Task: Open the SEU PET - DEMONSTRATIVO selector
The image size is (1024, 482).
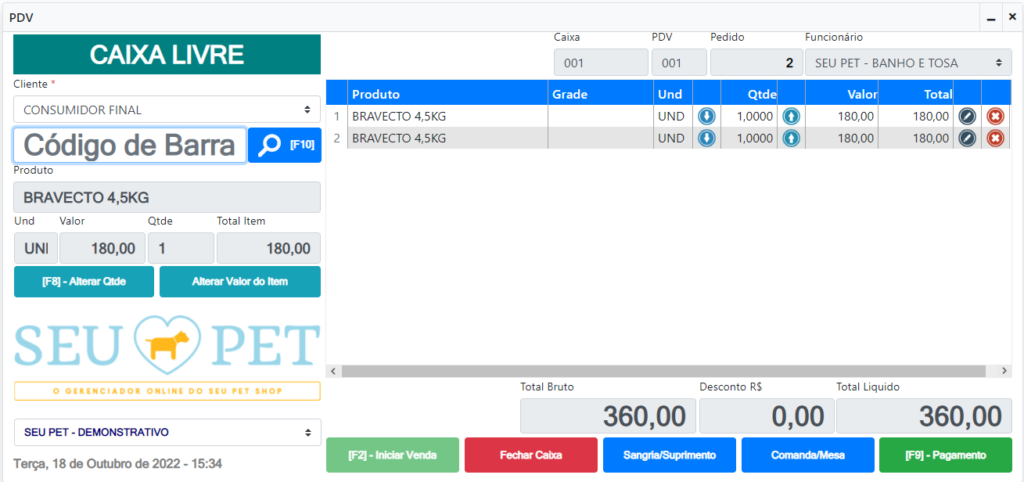Action: [167, 432]
